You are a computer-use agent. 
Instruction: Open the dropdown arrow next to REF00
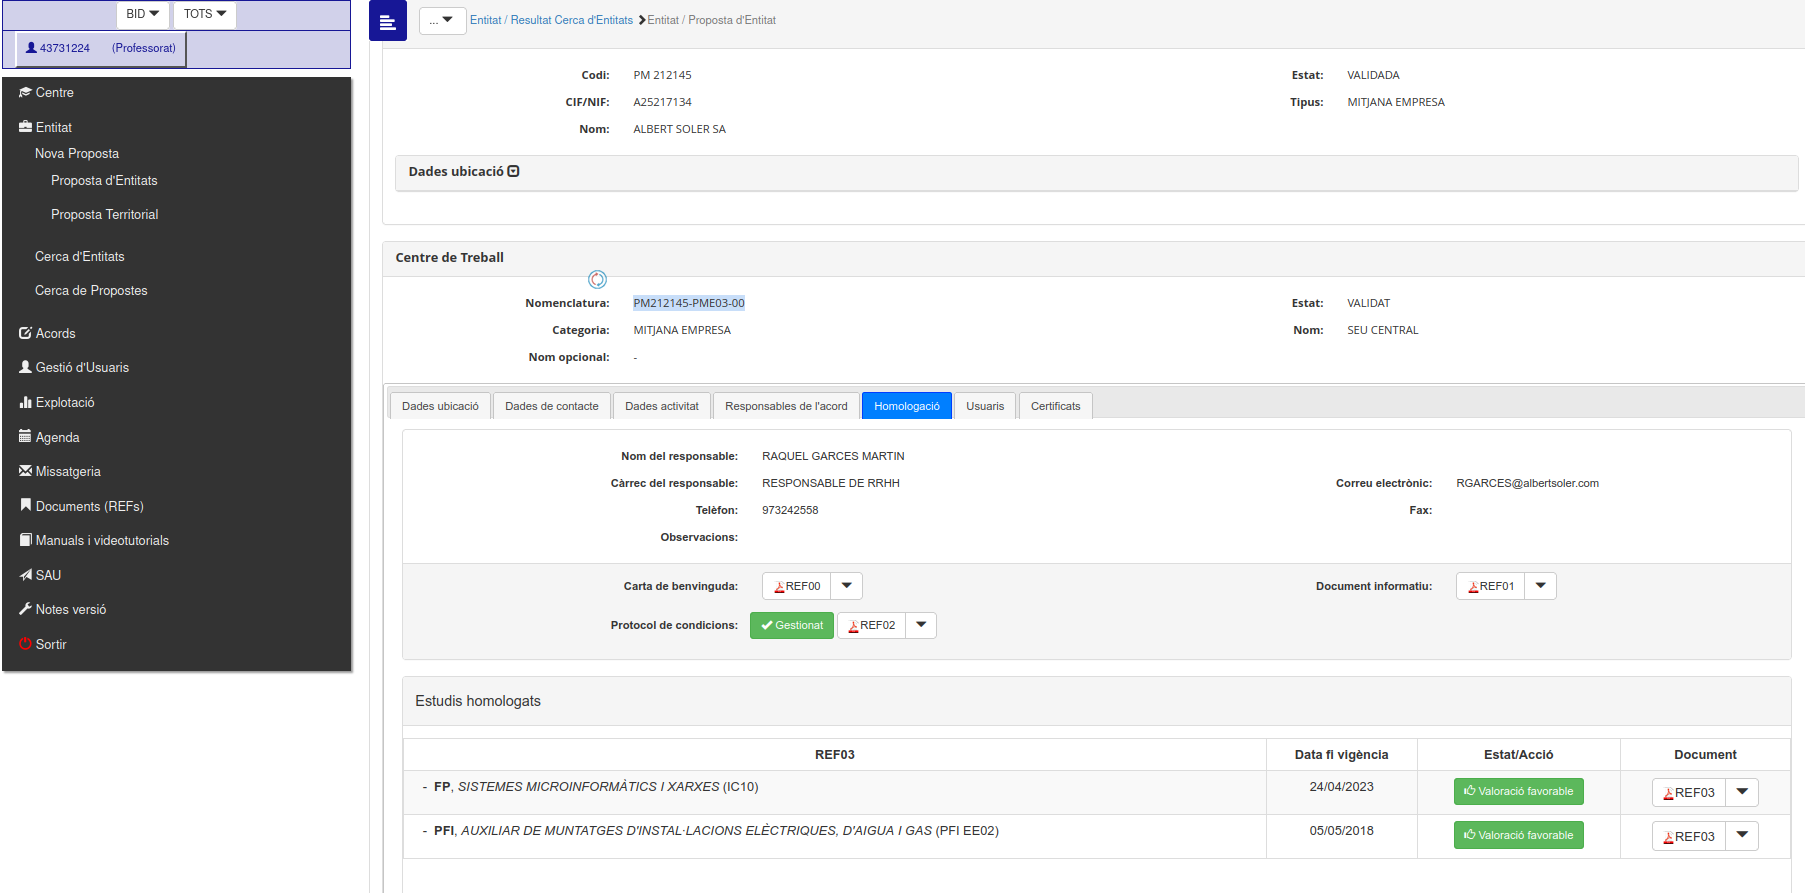847,586
